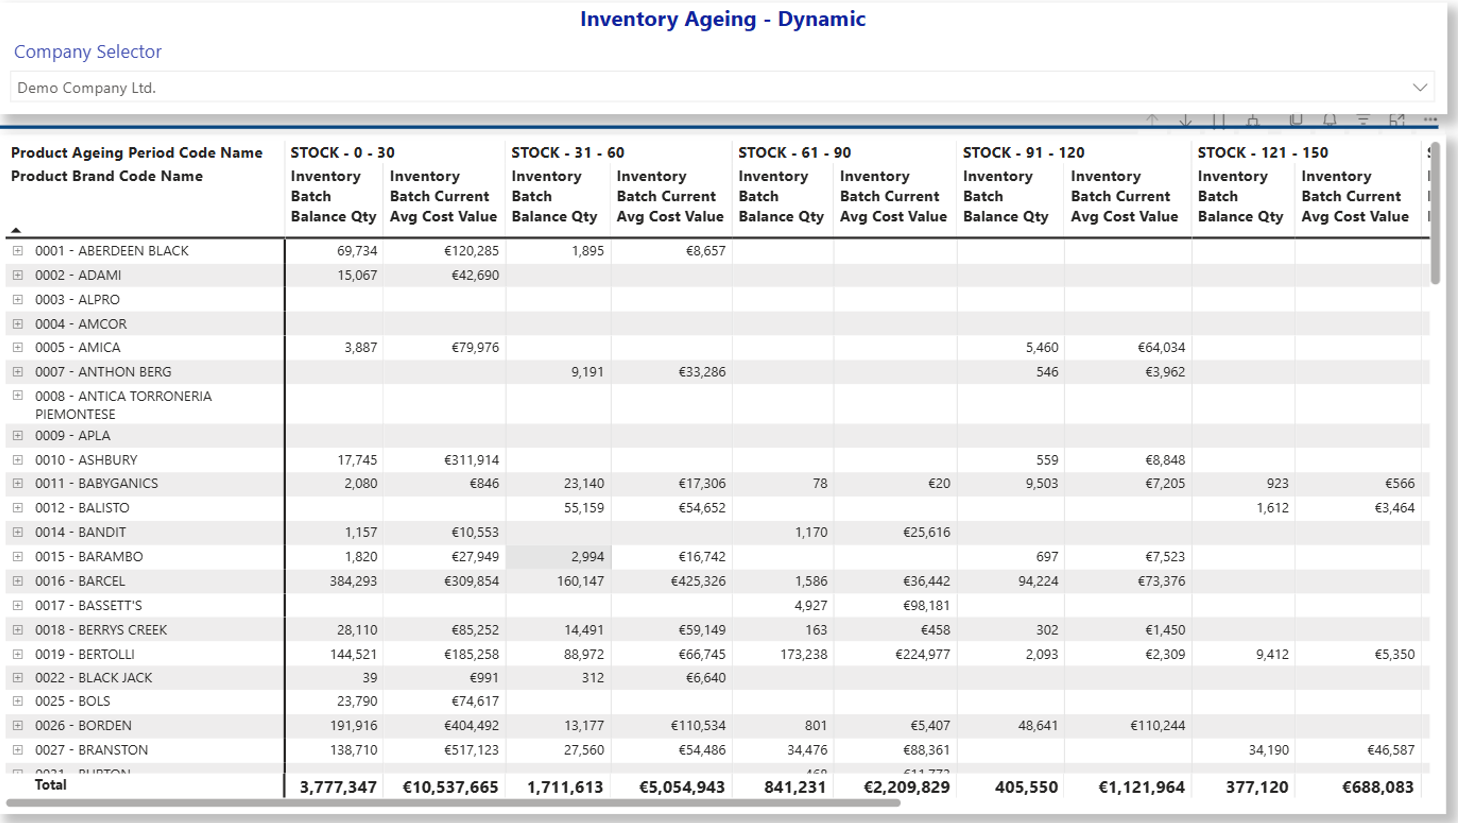Expand the 0008 - ANTICA TORRONERIA PIEMONTESE row
1458x823 pixels.
[18, 396]
